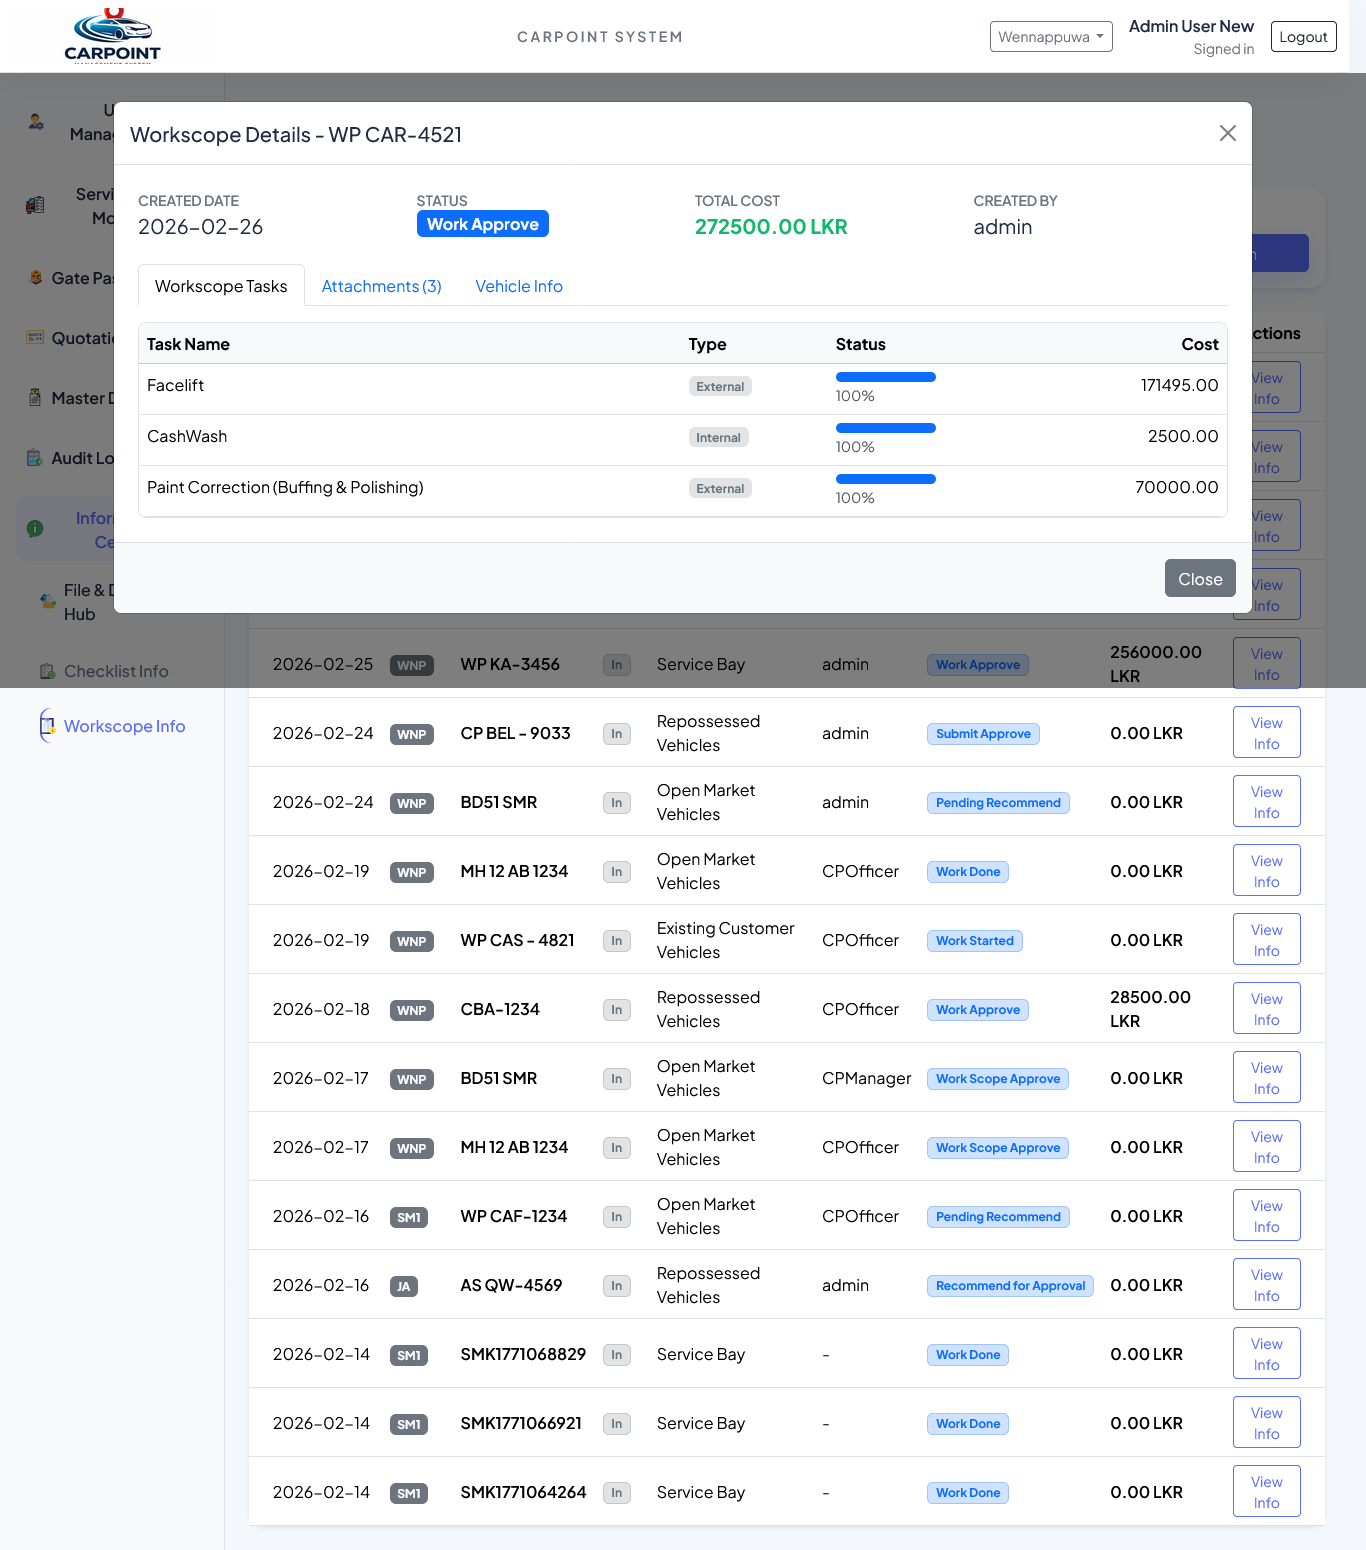Image resolution: width=1366 pixels, height=1550 pixels.
Task: View Info for vehicle WP KA-3456
Action: click(1266, 662)
